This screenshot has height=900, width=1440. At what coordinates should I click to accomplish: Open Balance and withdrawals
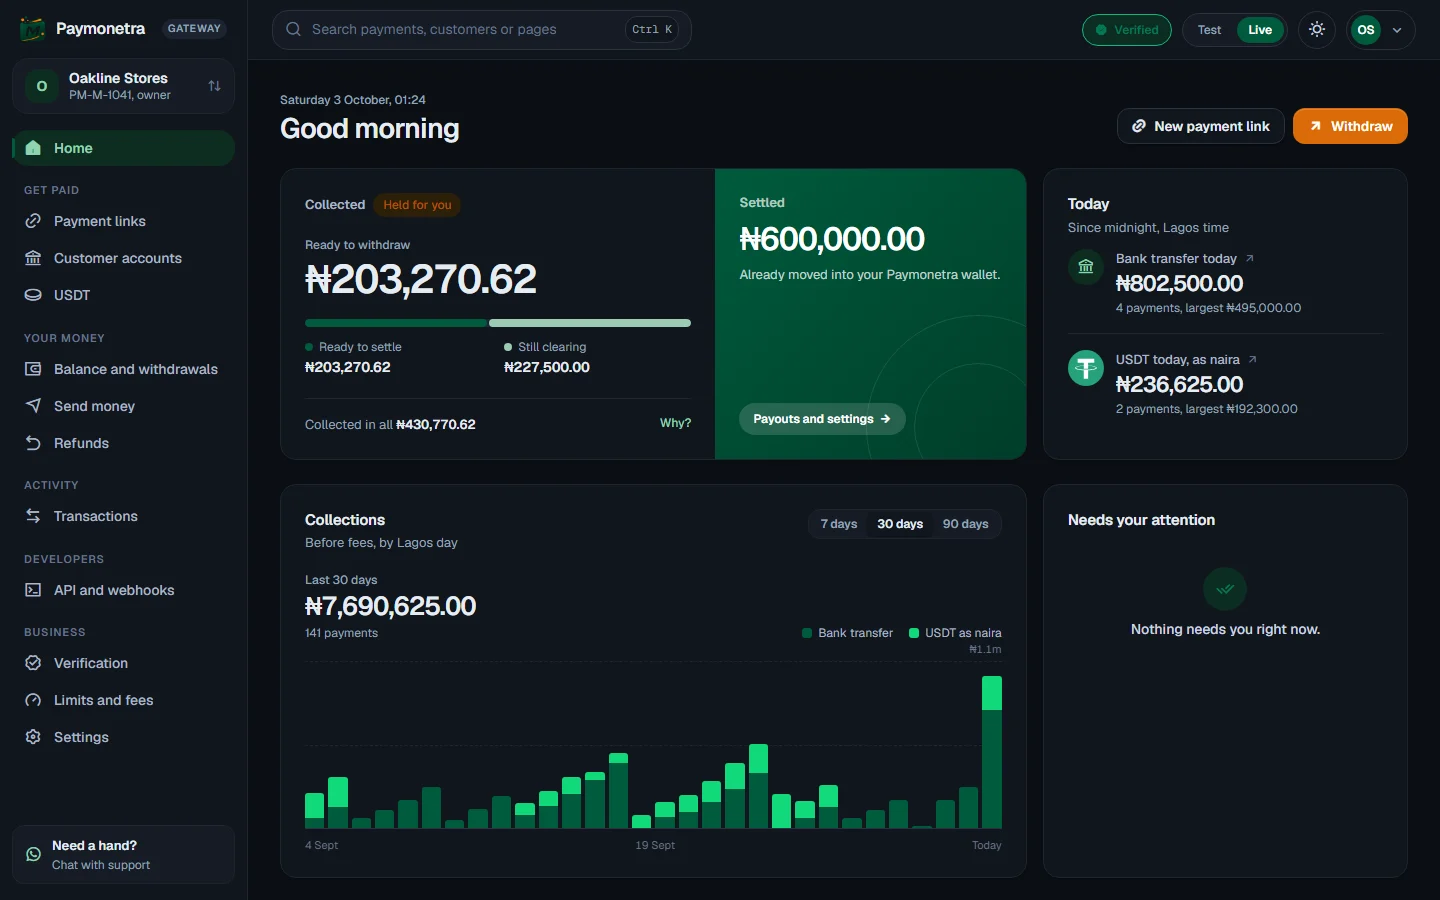tap(124, 369)
